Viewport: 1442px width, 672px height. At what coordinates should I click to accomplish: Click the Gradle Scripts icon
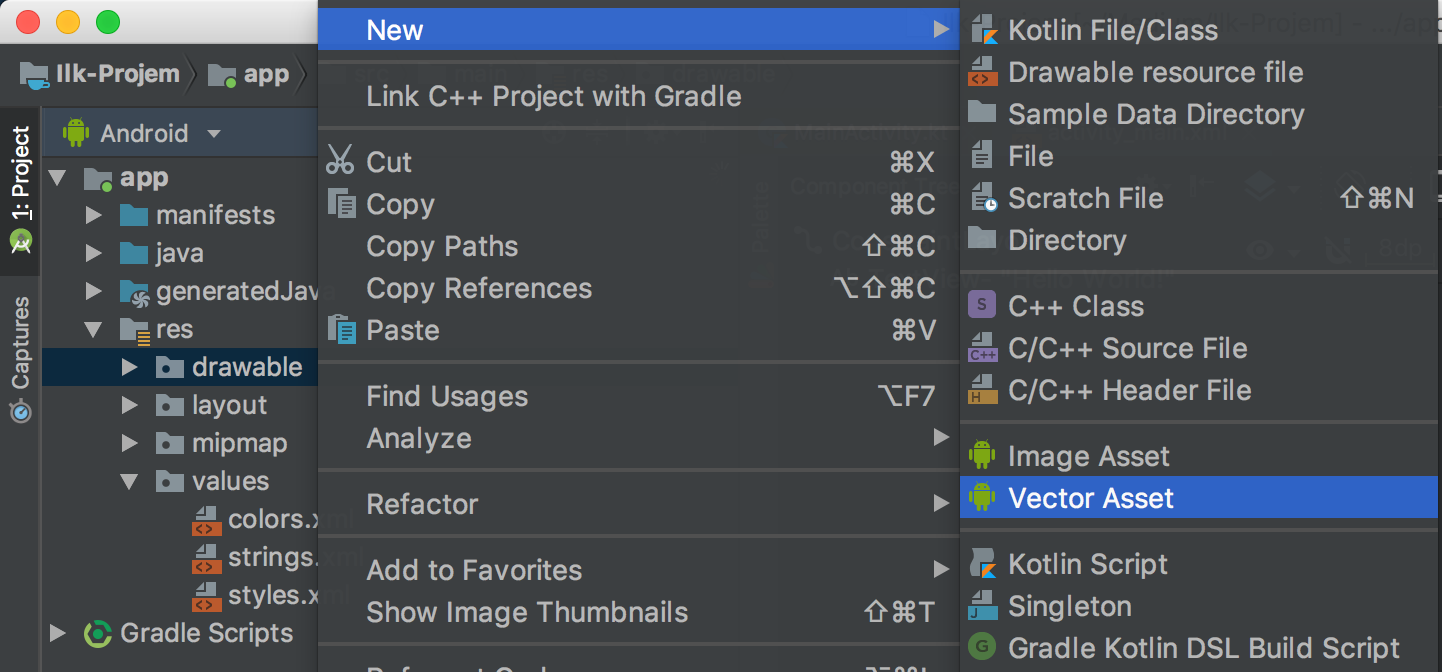point(98,633)
